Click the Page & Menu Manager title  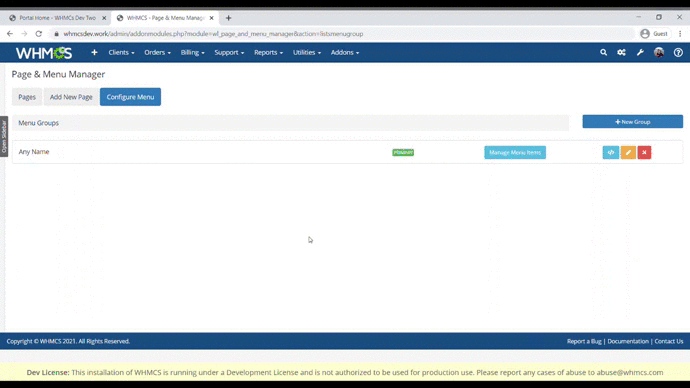point(58,74)
